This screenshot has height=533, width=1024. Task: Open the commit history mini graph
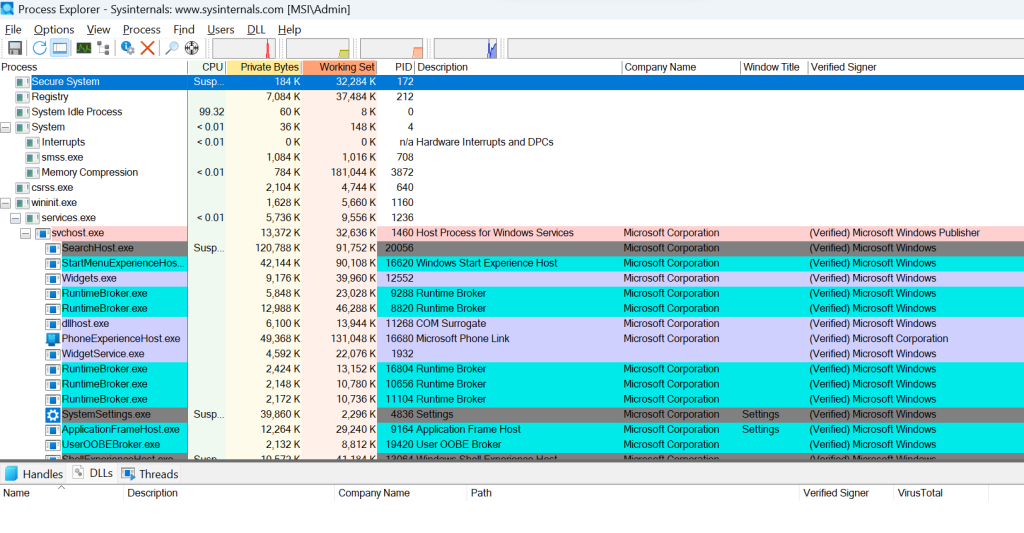click(x=318, y=48)
